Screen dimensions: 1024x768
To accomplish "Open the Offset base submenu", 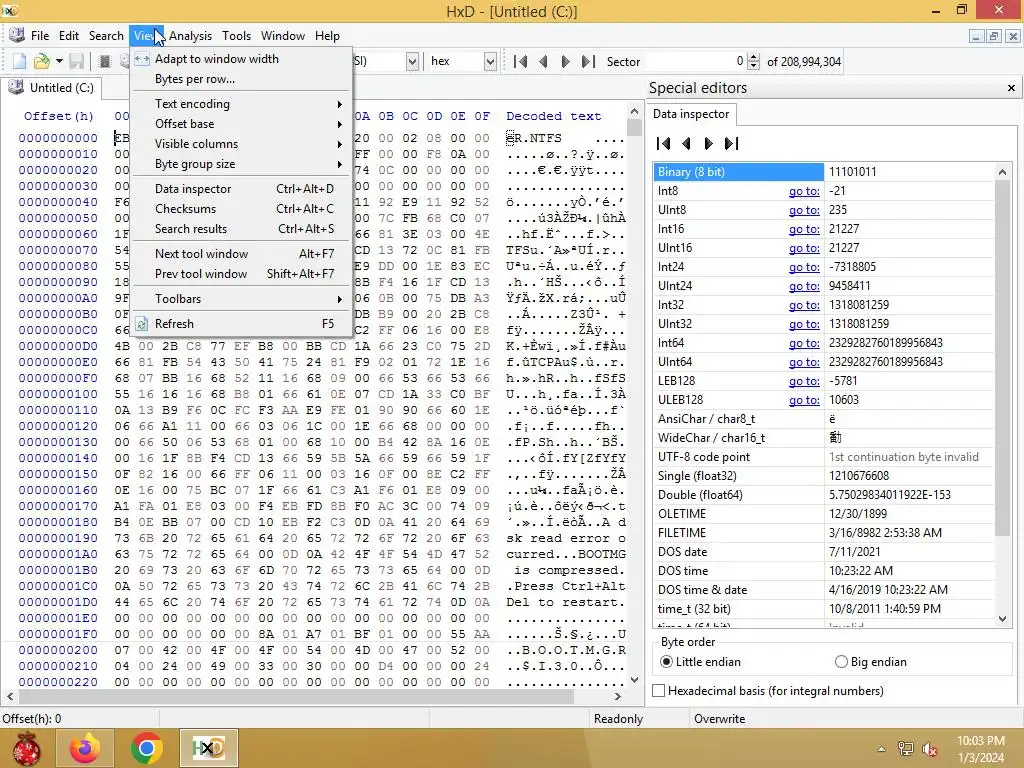I will coord(242,124).
